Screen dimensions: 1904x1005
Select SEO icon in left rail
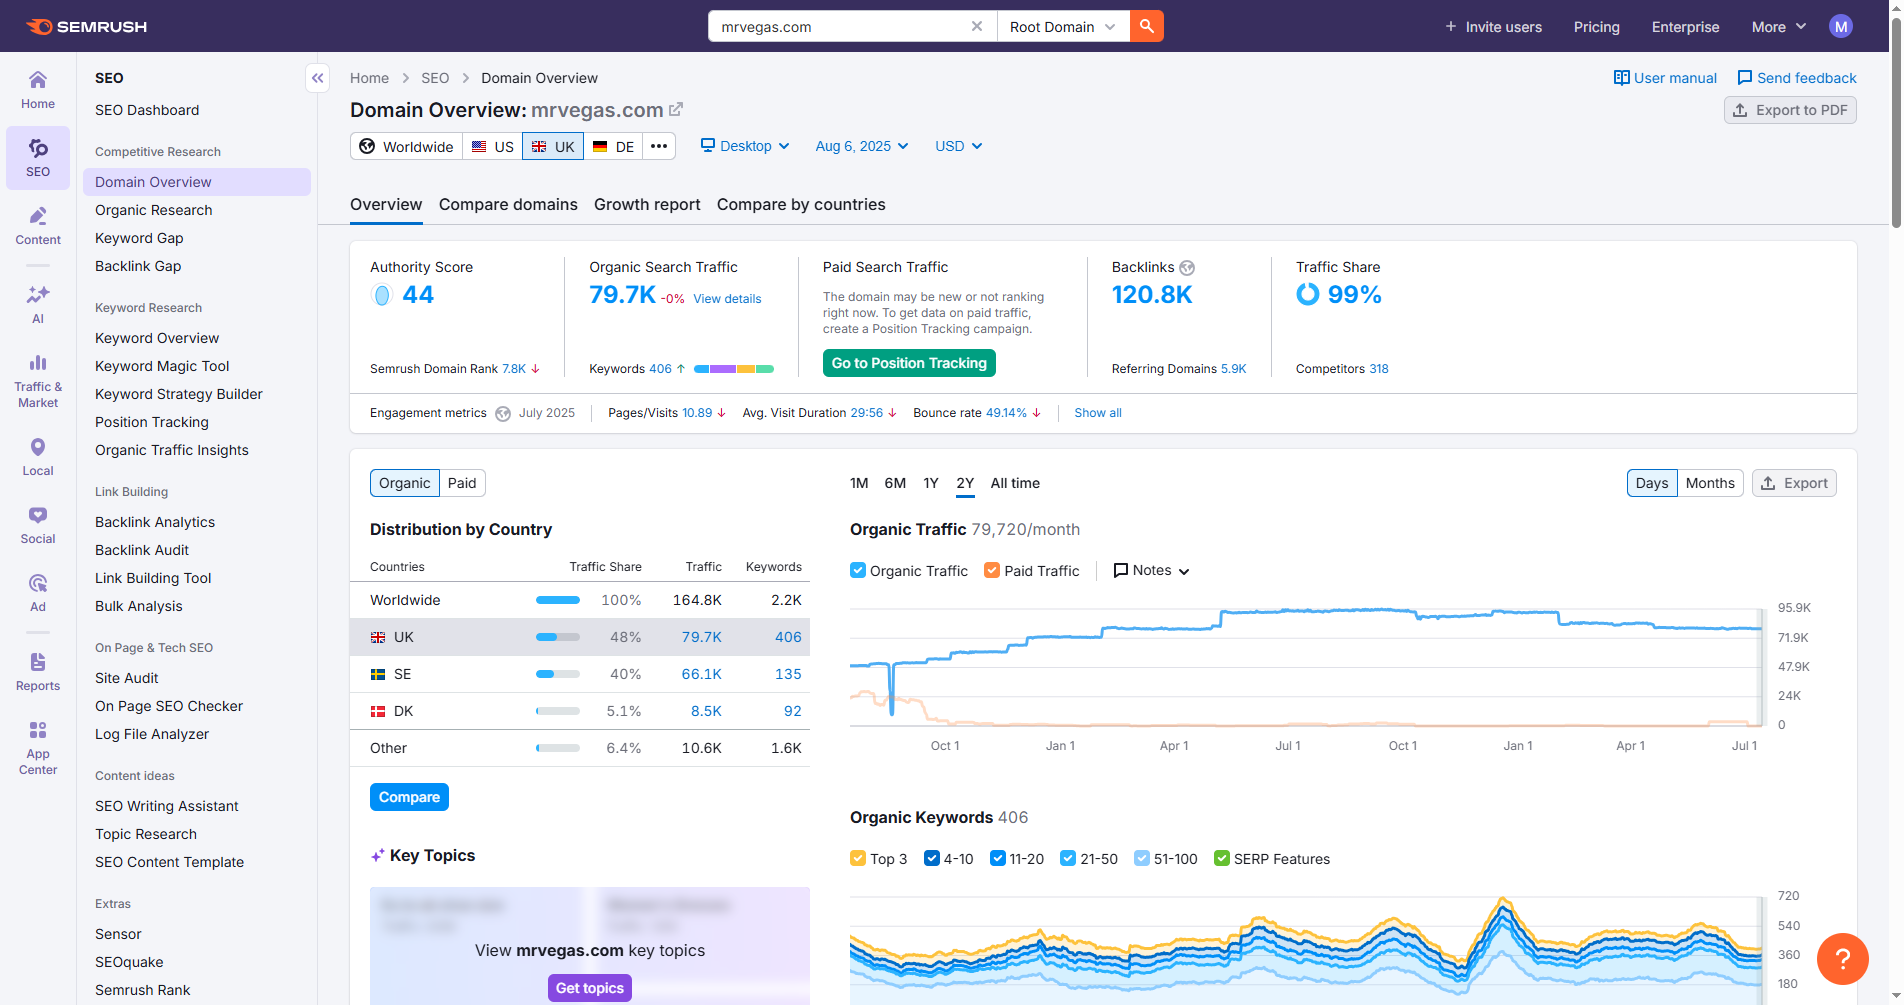click(38, 158)
